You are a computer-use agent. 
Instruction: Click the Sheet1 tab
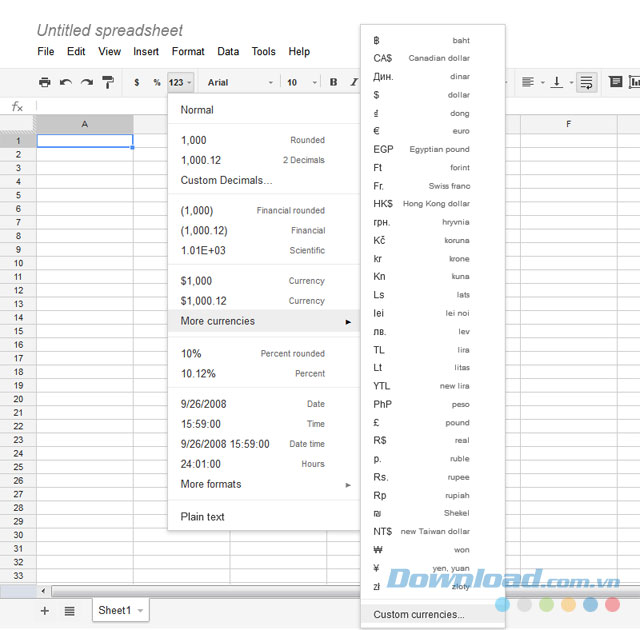tap(114, 610)
